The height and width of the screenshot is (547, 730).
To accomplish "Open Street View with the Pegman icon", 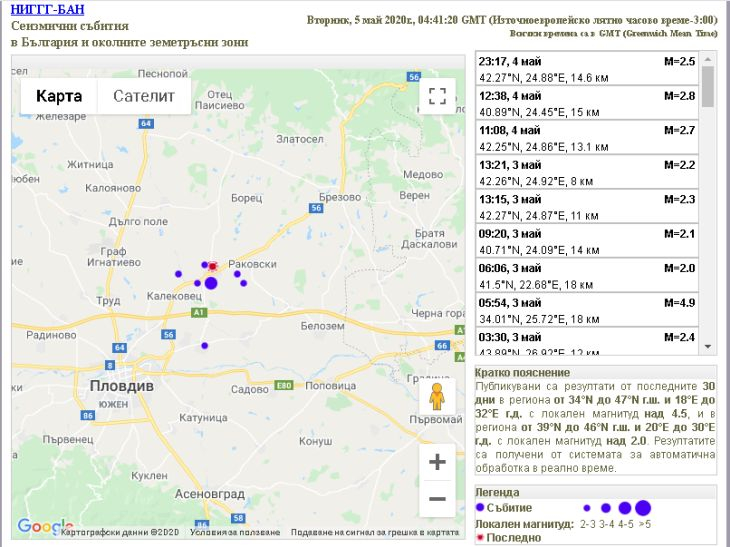I will pos(437,396).
